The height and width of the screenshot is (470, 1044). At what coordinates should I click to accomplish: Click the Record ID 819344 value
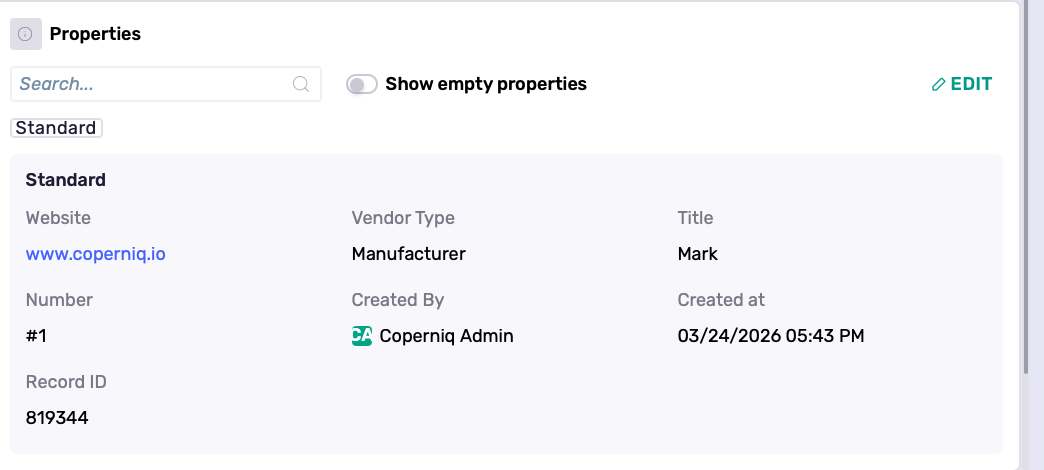tap(57, 418)
